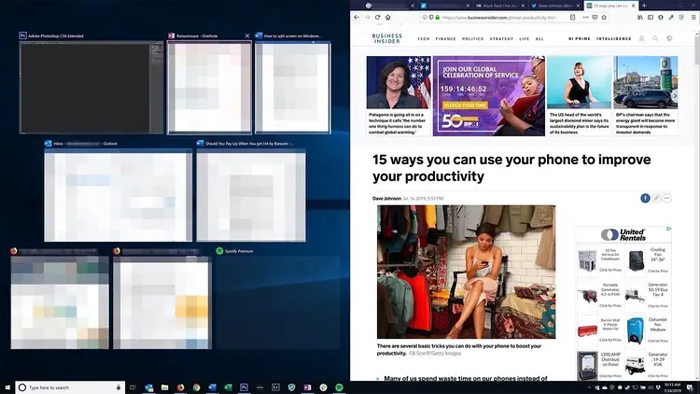Expand the article's more share options
Screen dimensions: 700x394
667,198
